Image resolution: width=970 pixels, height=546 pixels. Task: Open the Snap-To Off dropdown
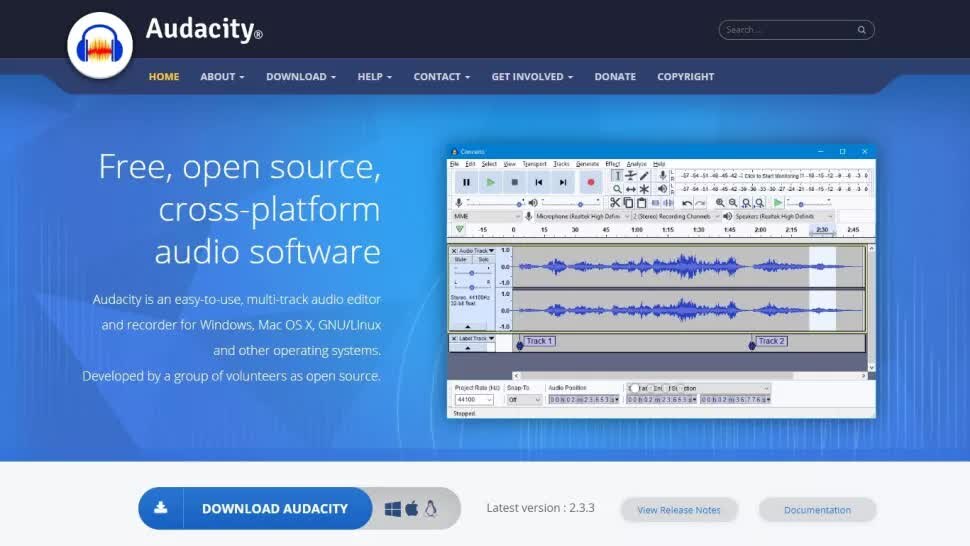[524, 400]
